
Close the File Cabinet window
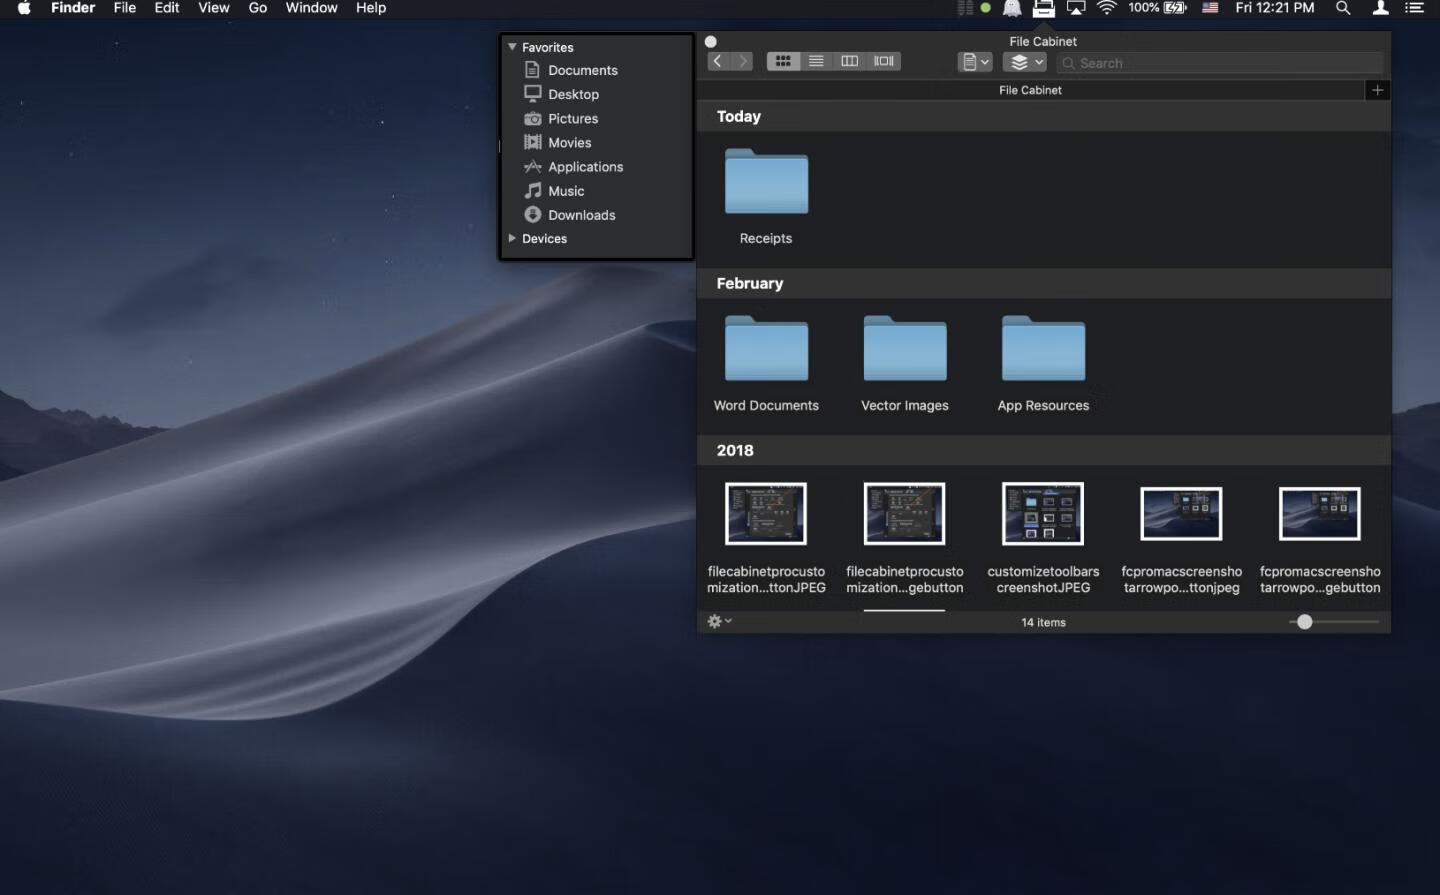[711, 42]
